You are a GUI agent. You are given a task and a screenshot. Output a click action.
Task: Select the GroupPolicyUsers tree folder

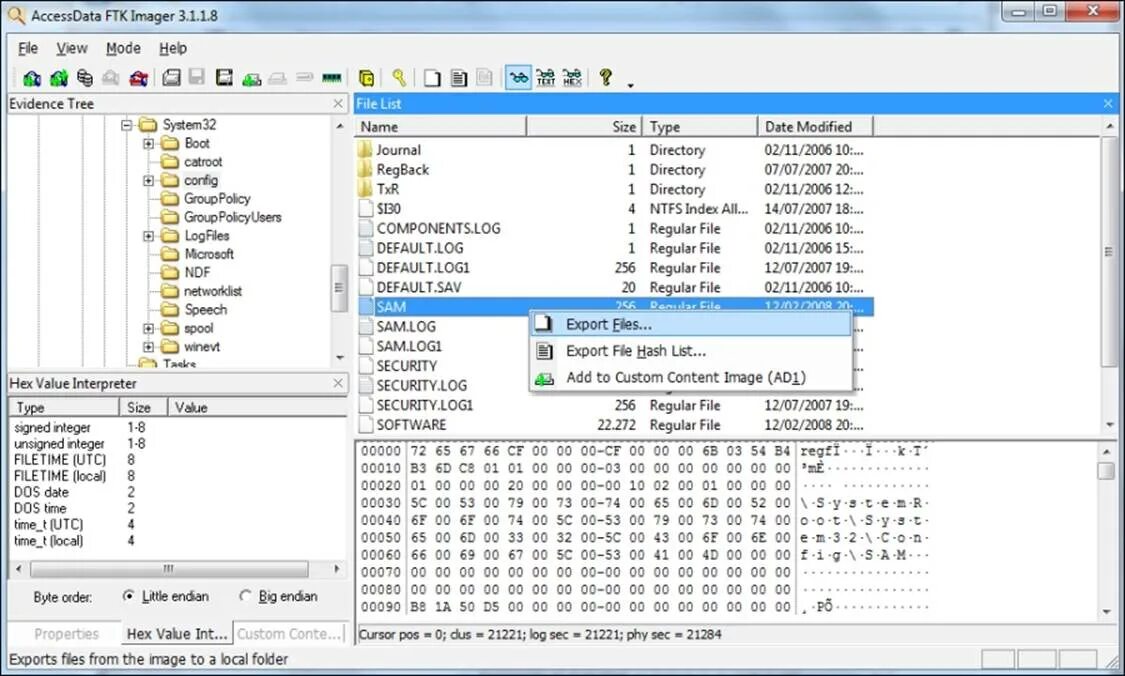[x=232, y=217]
